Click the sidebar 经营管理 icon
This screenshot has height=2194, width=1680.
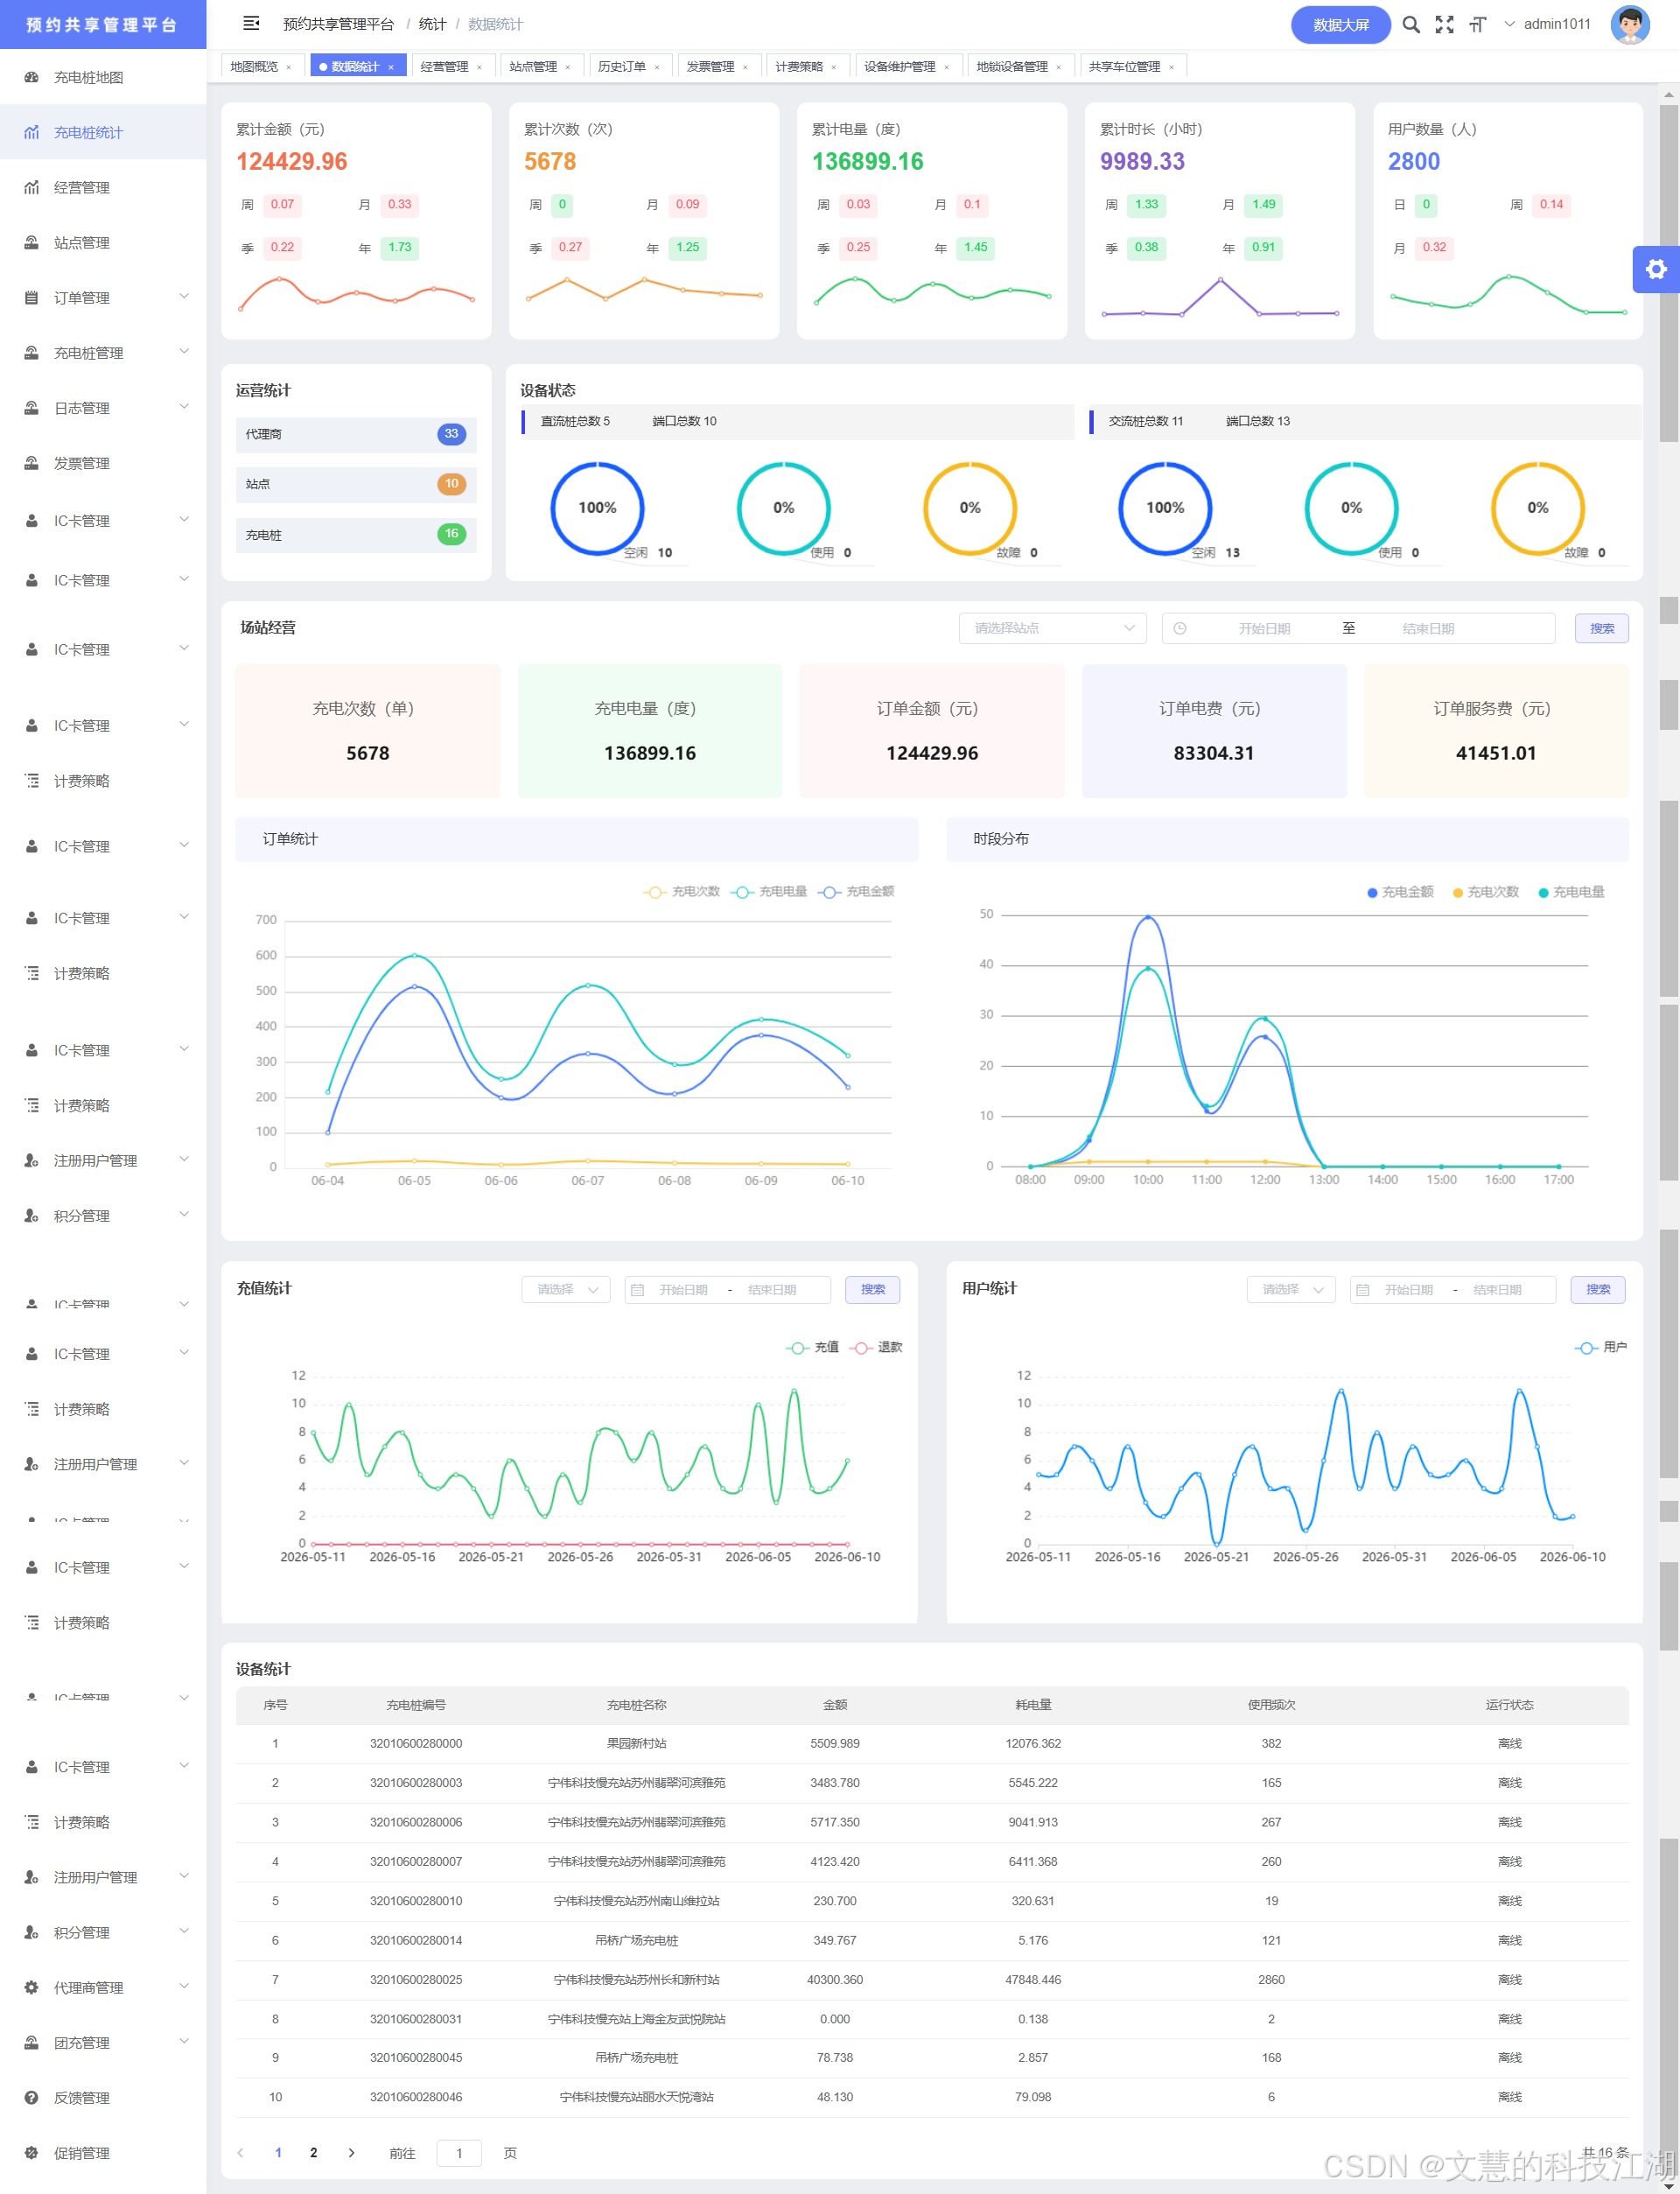pos(32,187)
